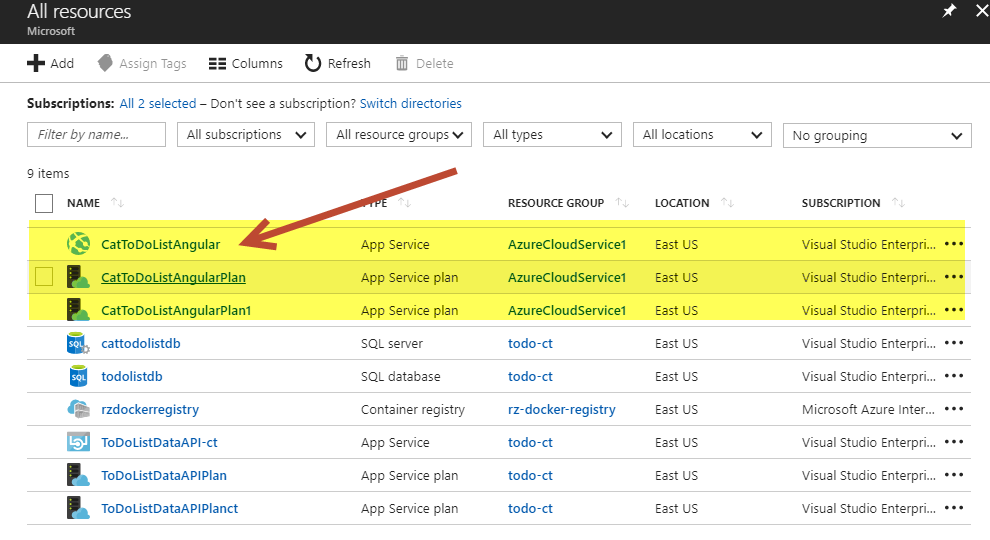Click the rzdockerregistry container registry icon
990x540 pixels.
click(78, 409)
